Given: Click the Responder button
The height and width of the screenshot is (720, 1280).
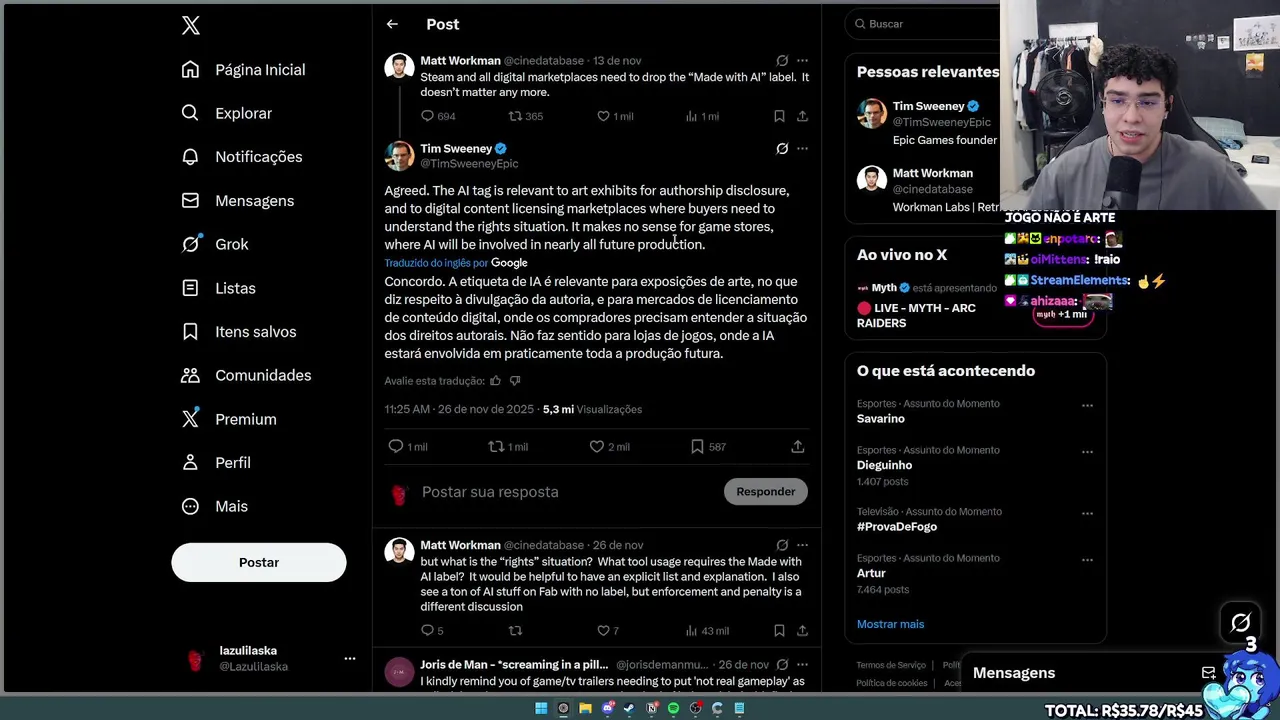Looking at the screenshot, I should [x=766, y=492].
